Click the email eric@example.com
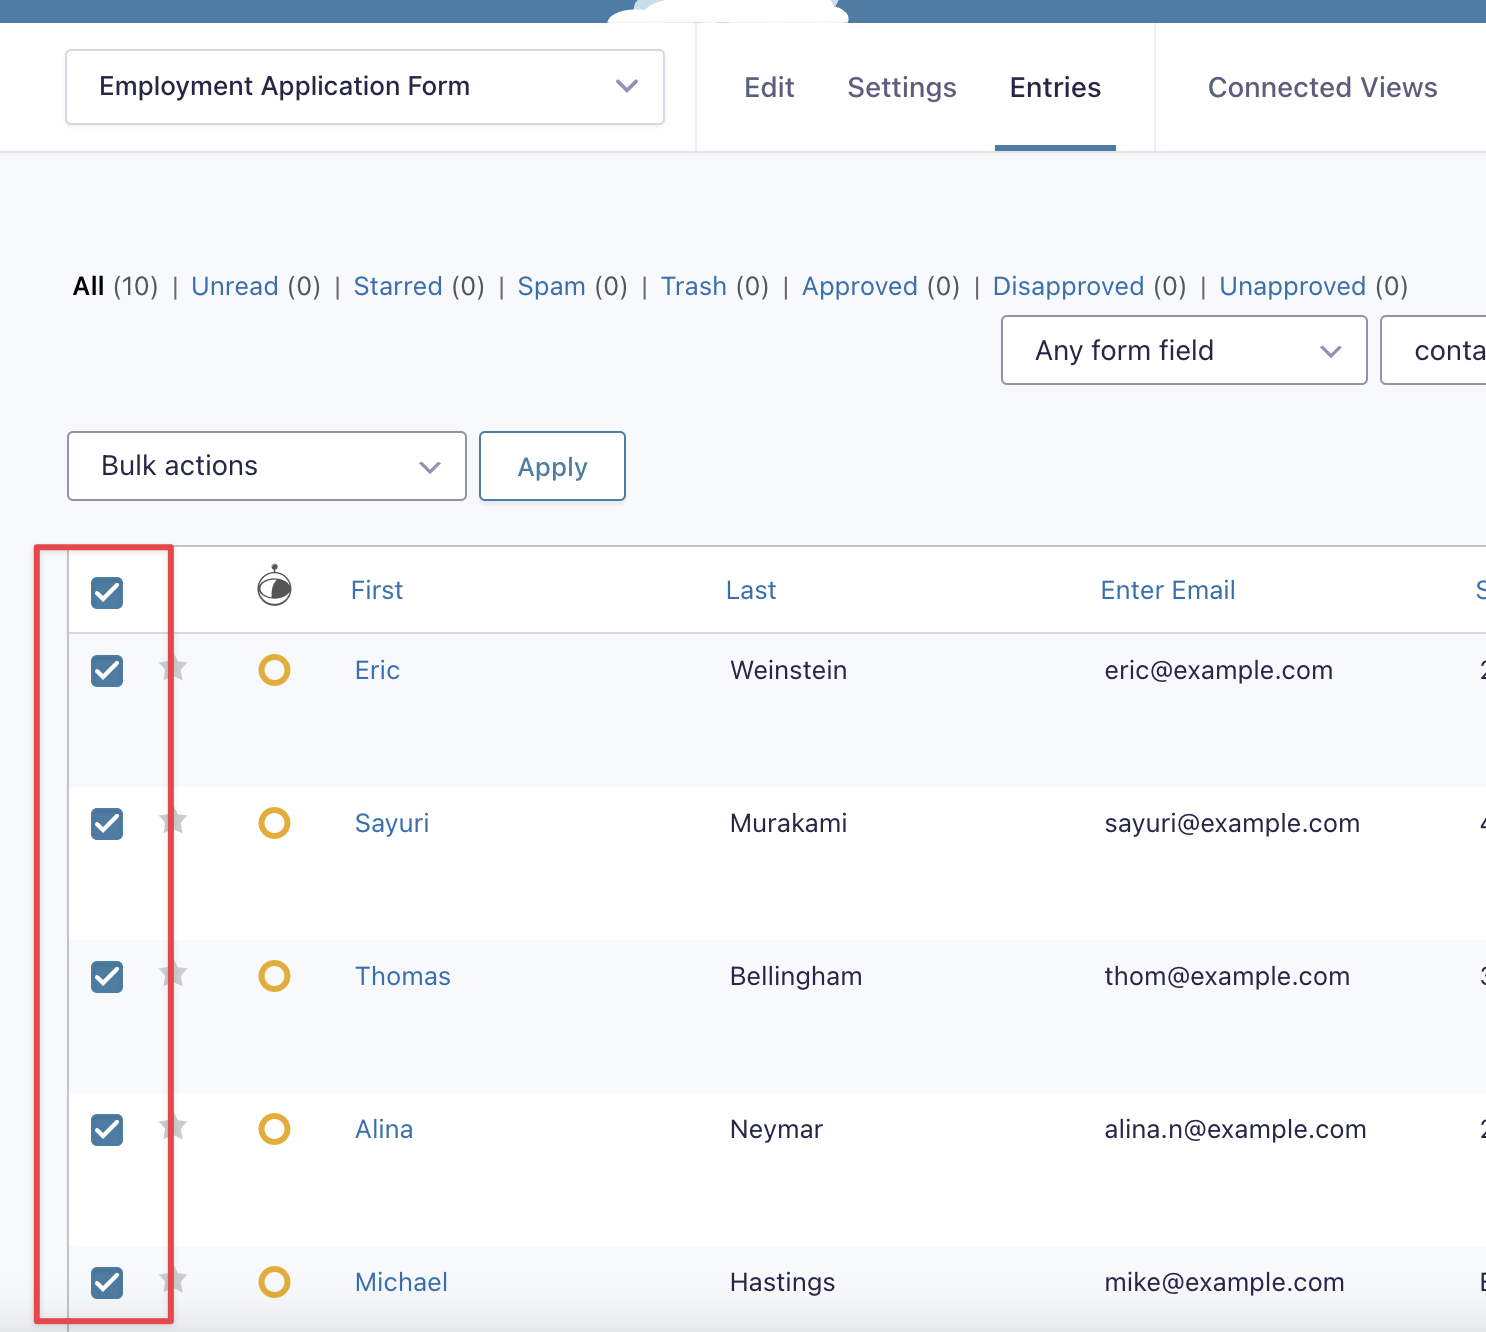This screenshot has height=1332, width=1486. (x=1218, y=670)
